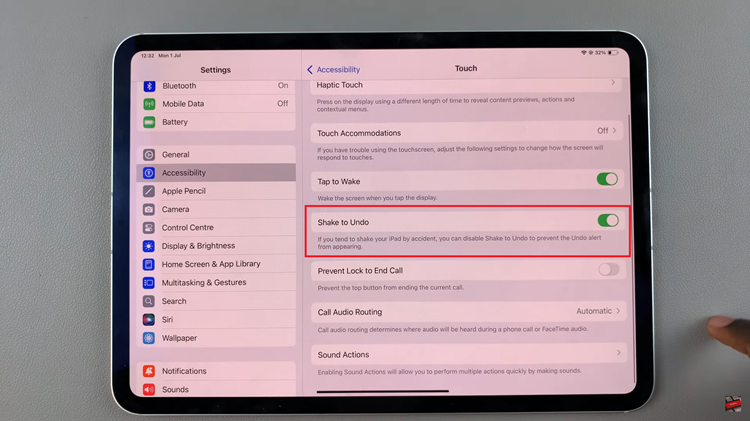Tap the Multitasking & Gestures icon

tap(149, 283)
